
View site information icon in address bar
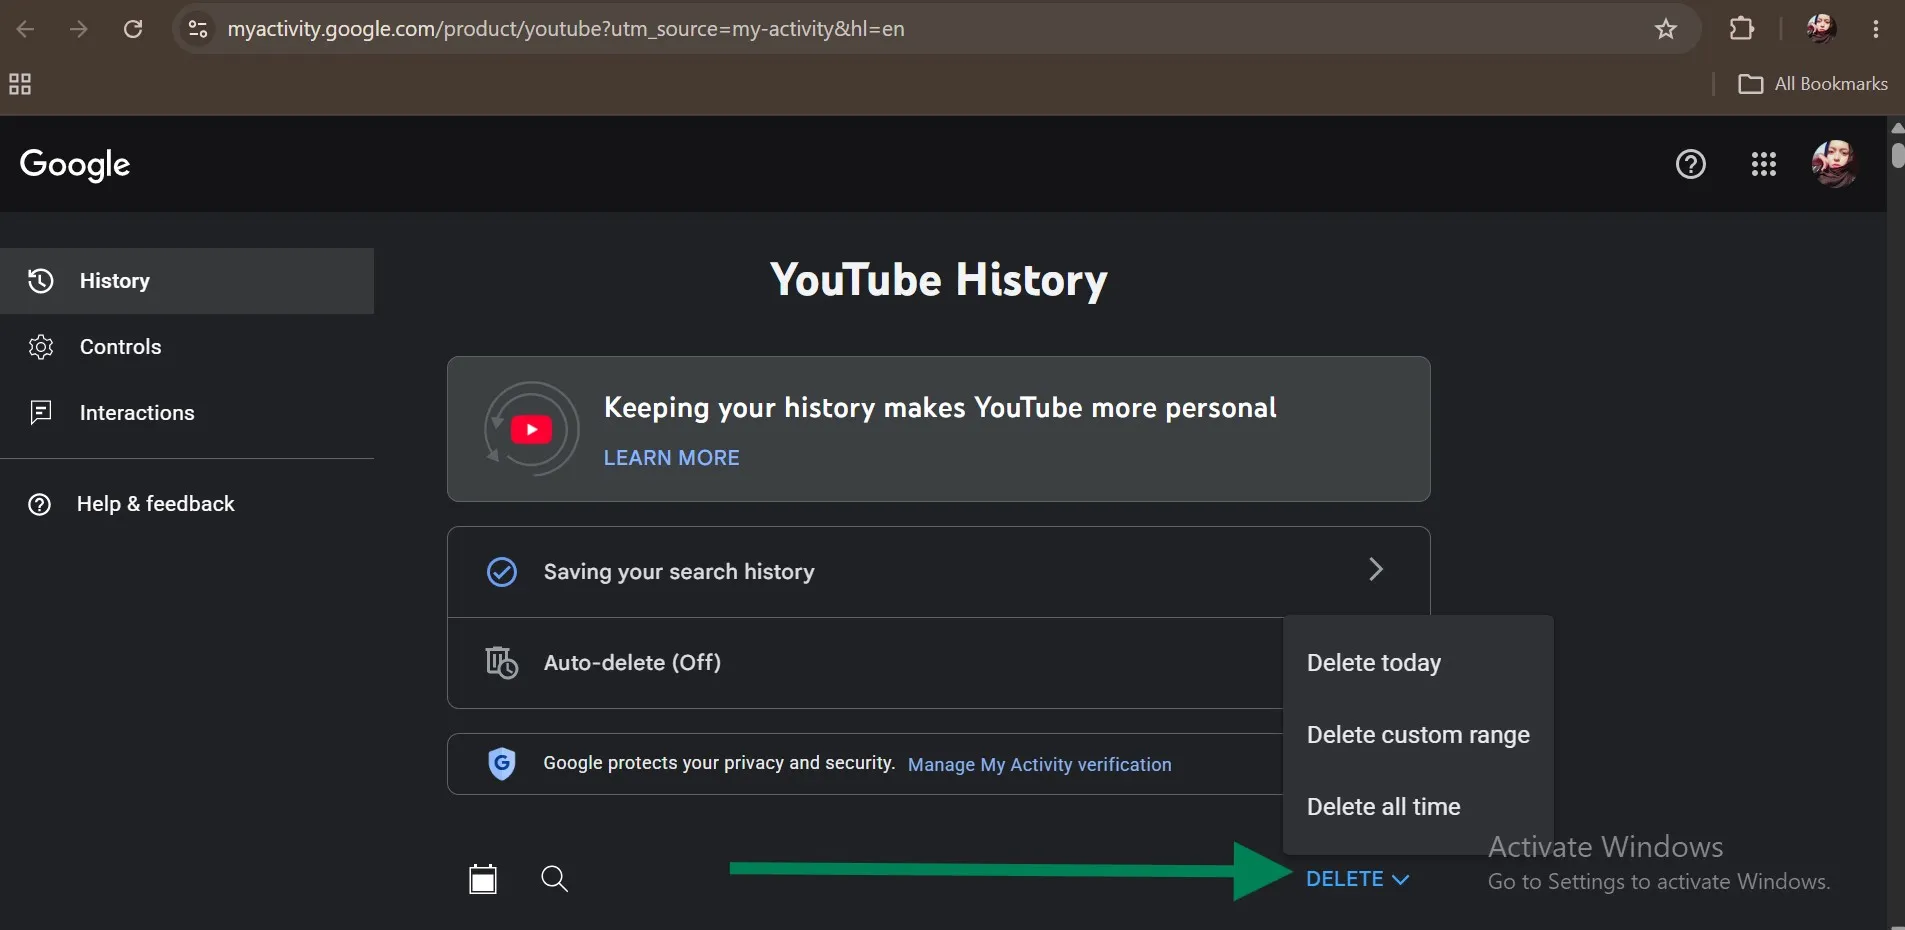point(198,29)
